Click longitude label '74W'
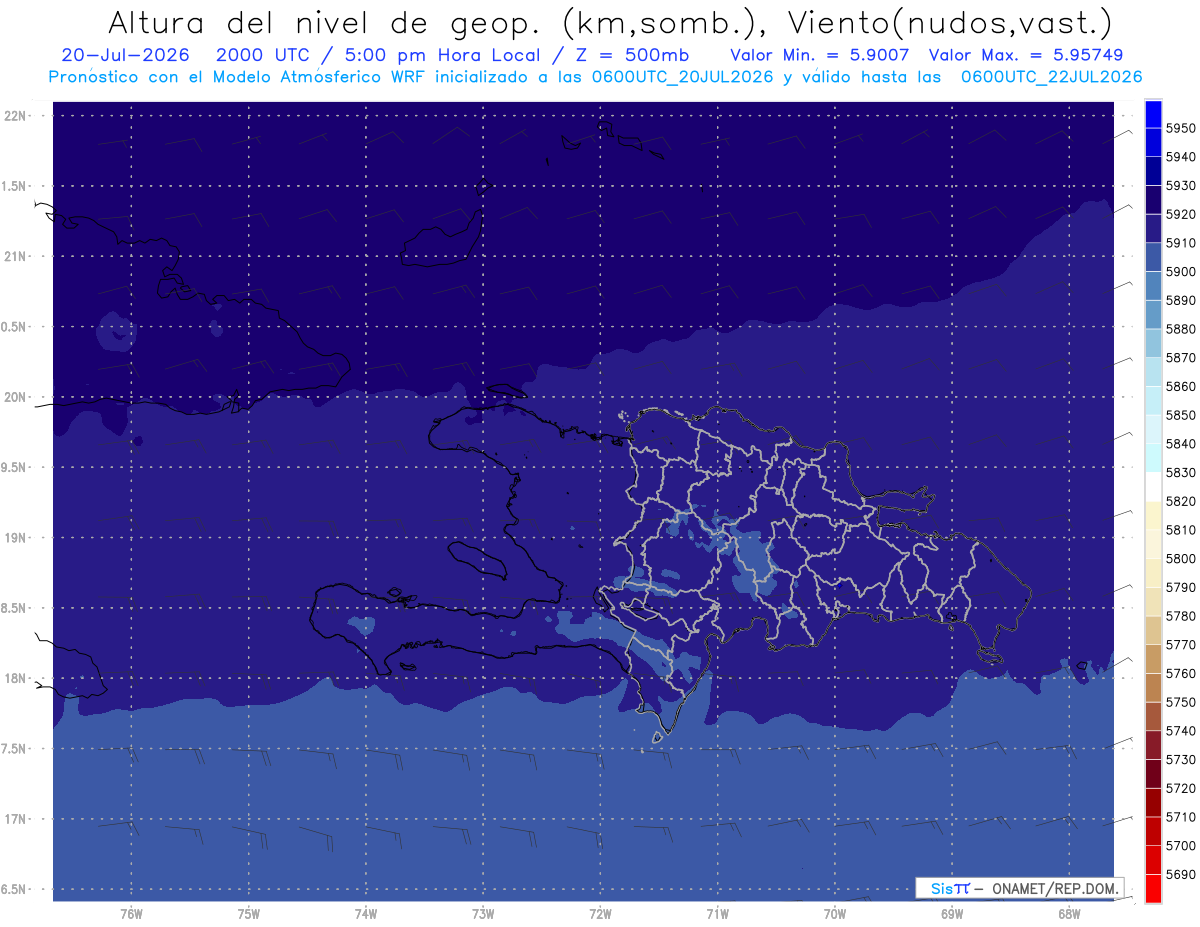The image size is (1200, 927). [366, 913]
